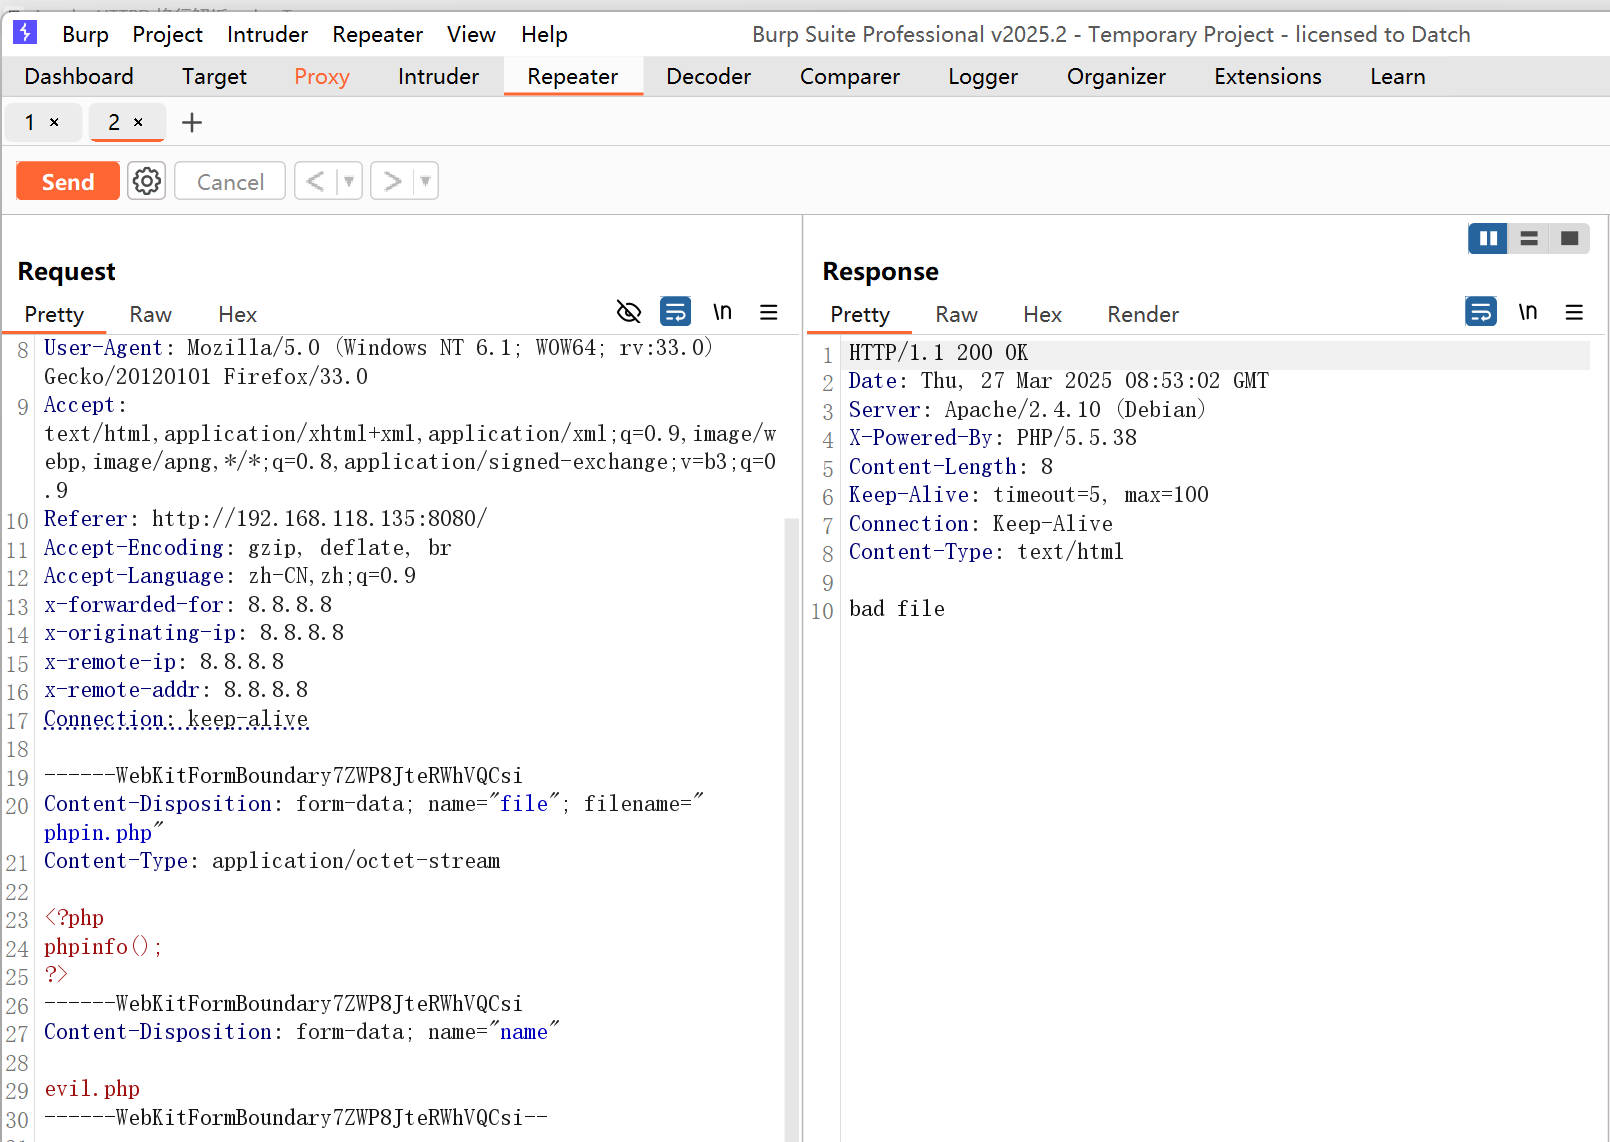Switch to the Logger tab

[983, 76]
